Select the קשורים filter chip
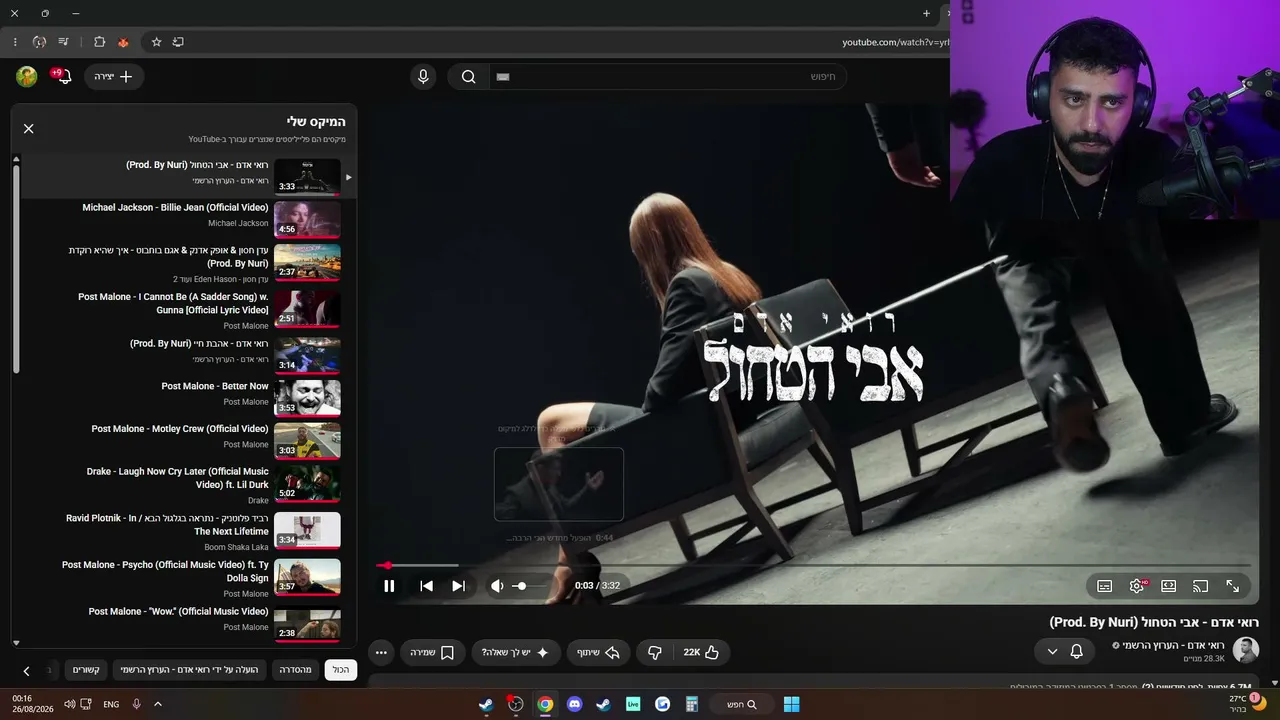Viewport: 1280px width, 720px height. pyautogui.click(x=86, y=670)
